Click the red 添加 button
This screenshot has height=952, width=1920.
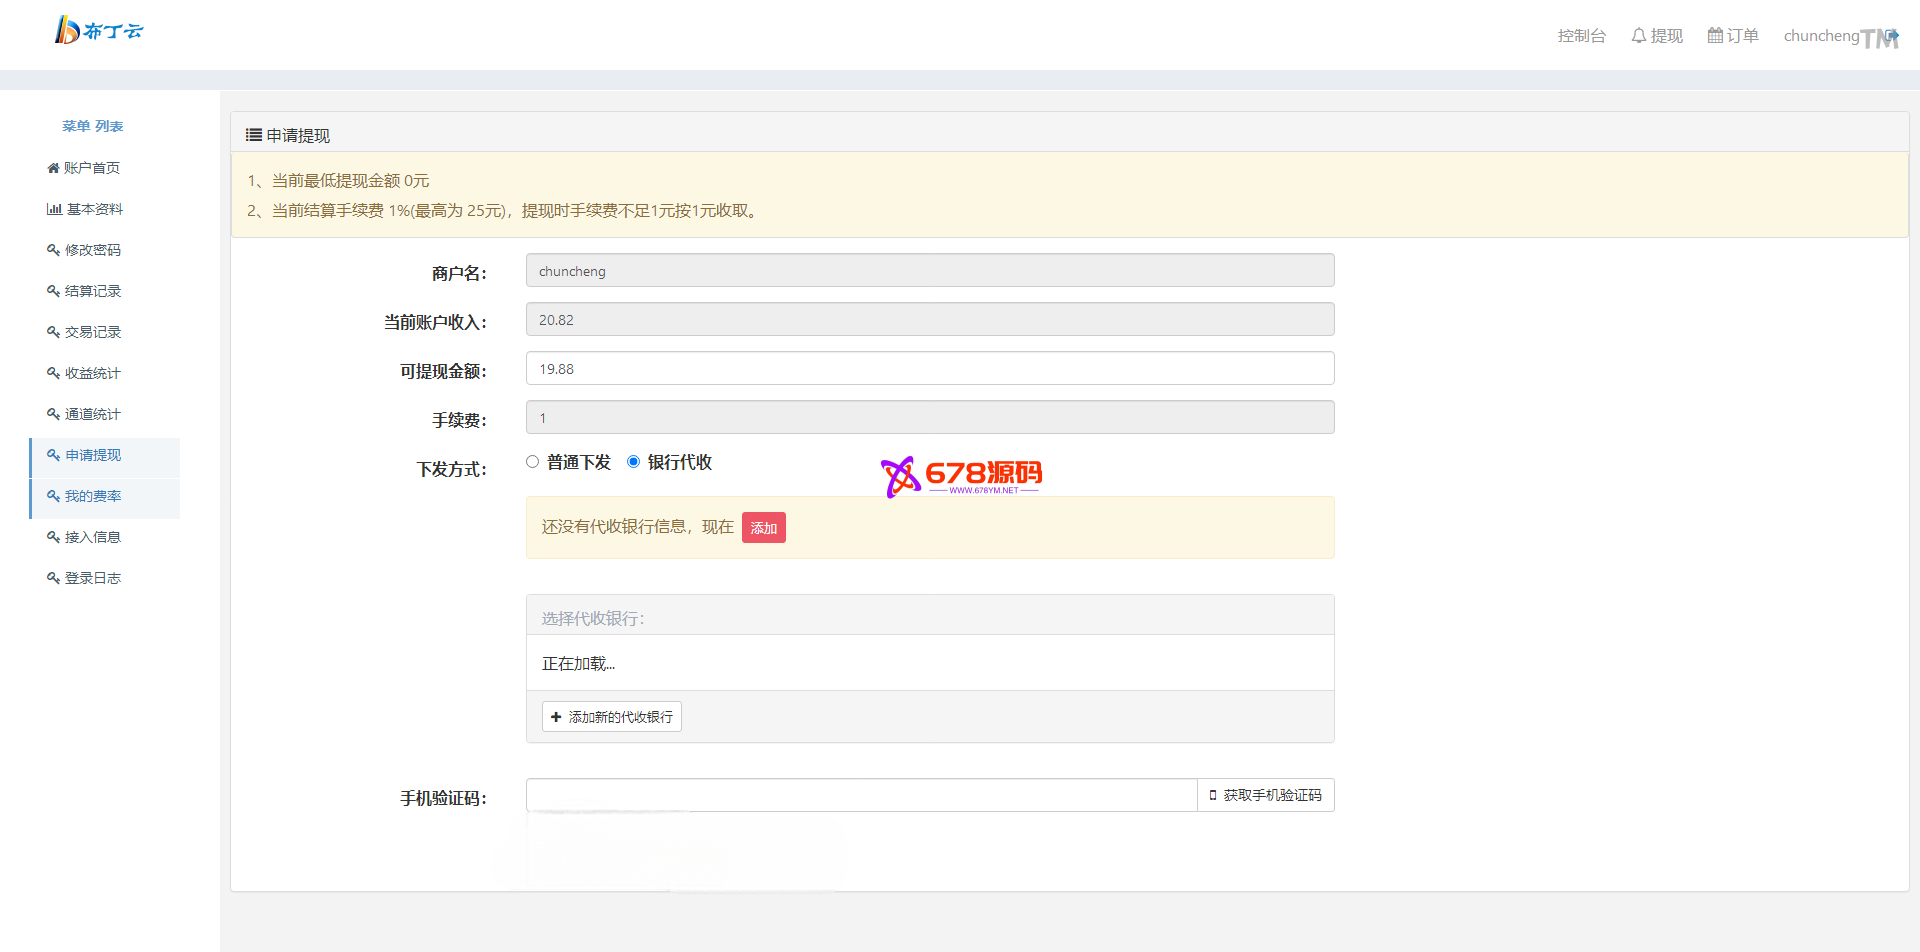763,528
